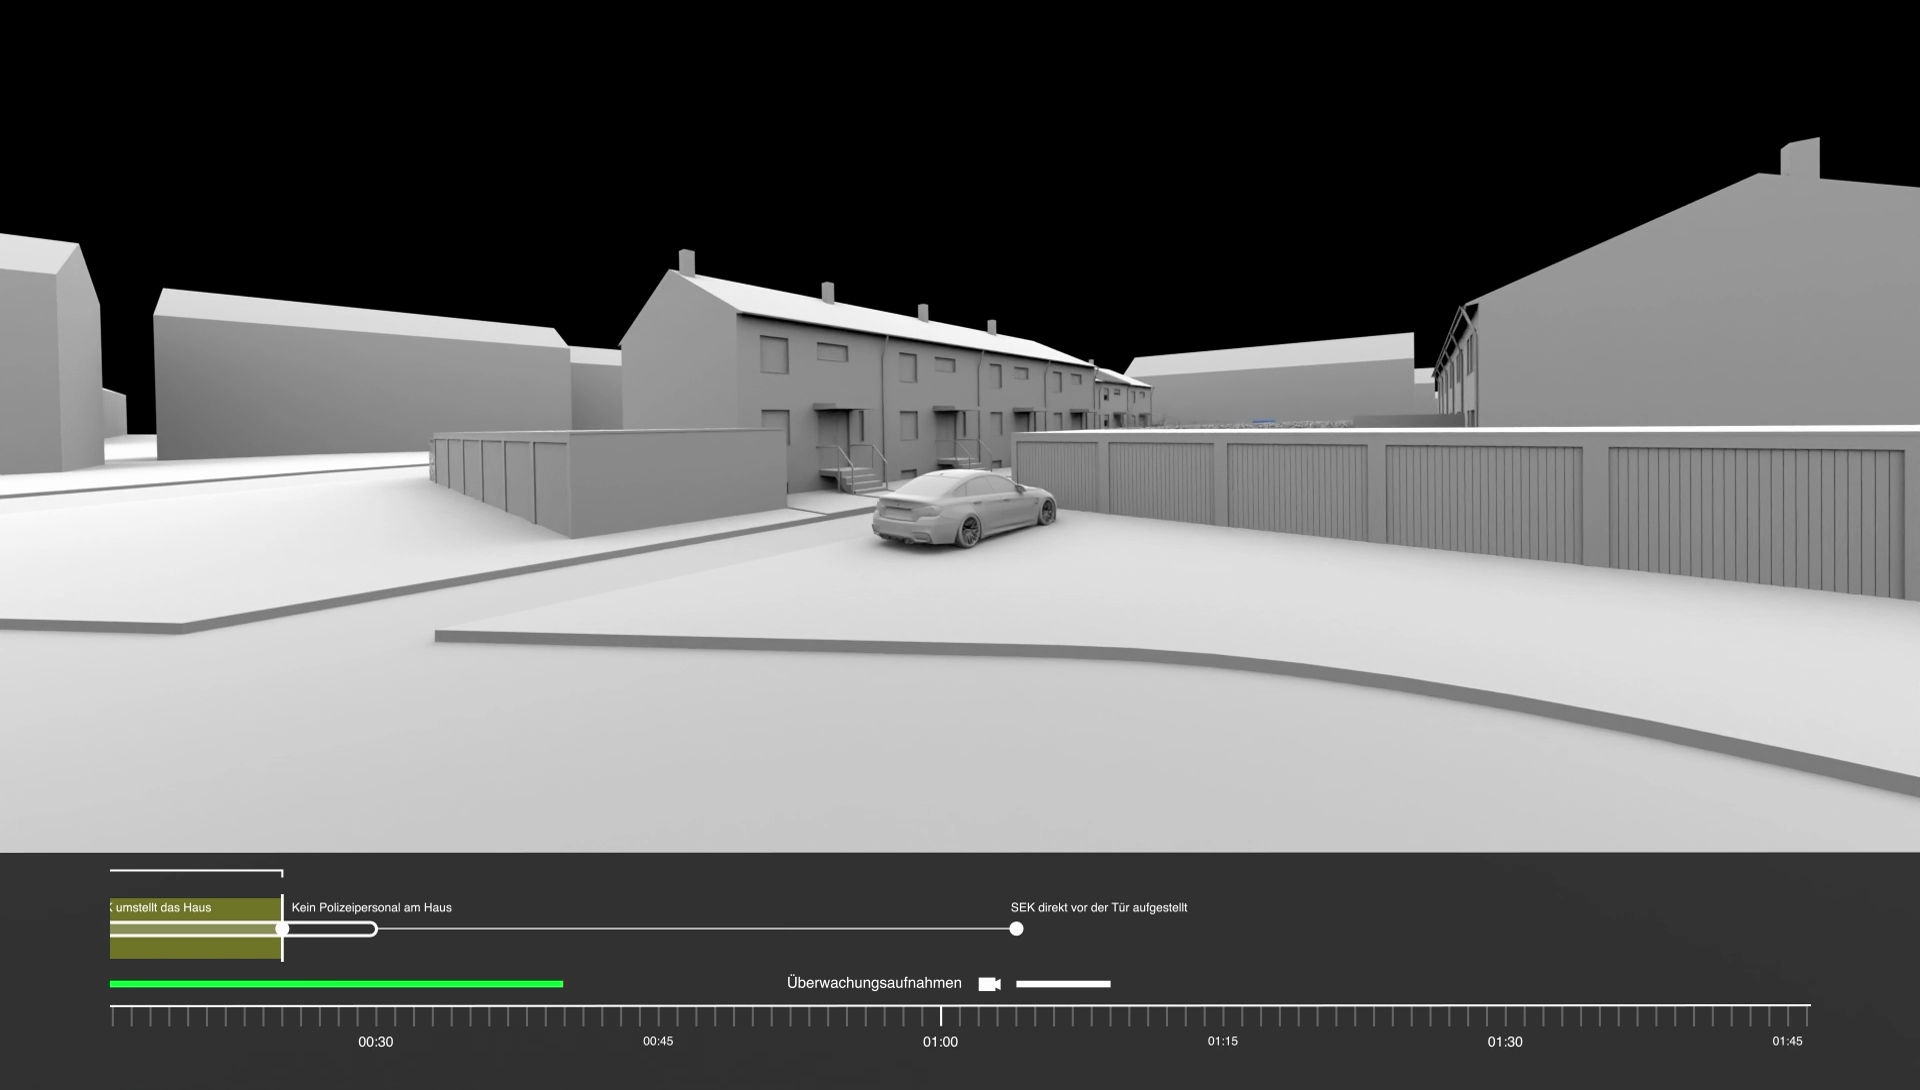Jump to 00:30 on the timeline ruler
Image resolution: width=1920 pixels, height=1090 pixels.
(376, 1017)
